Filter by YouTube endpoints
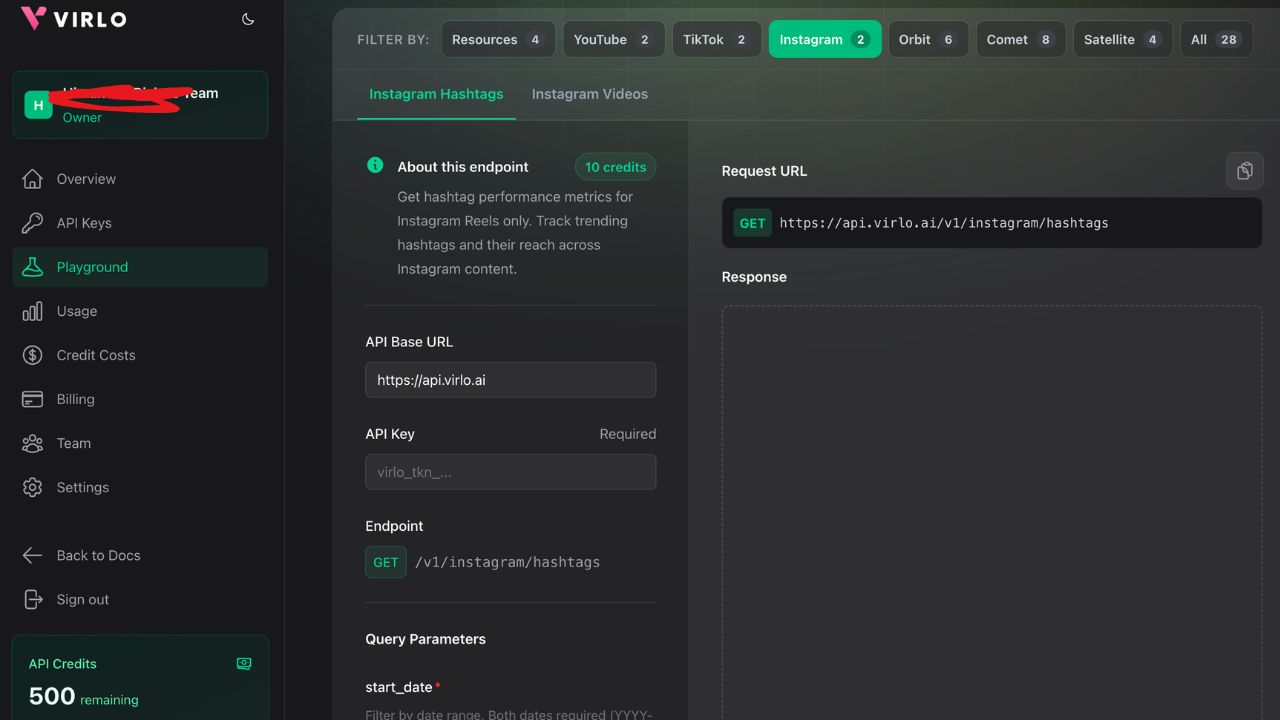 (x=613, y=39)
